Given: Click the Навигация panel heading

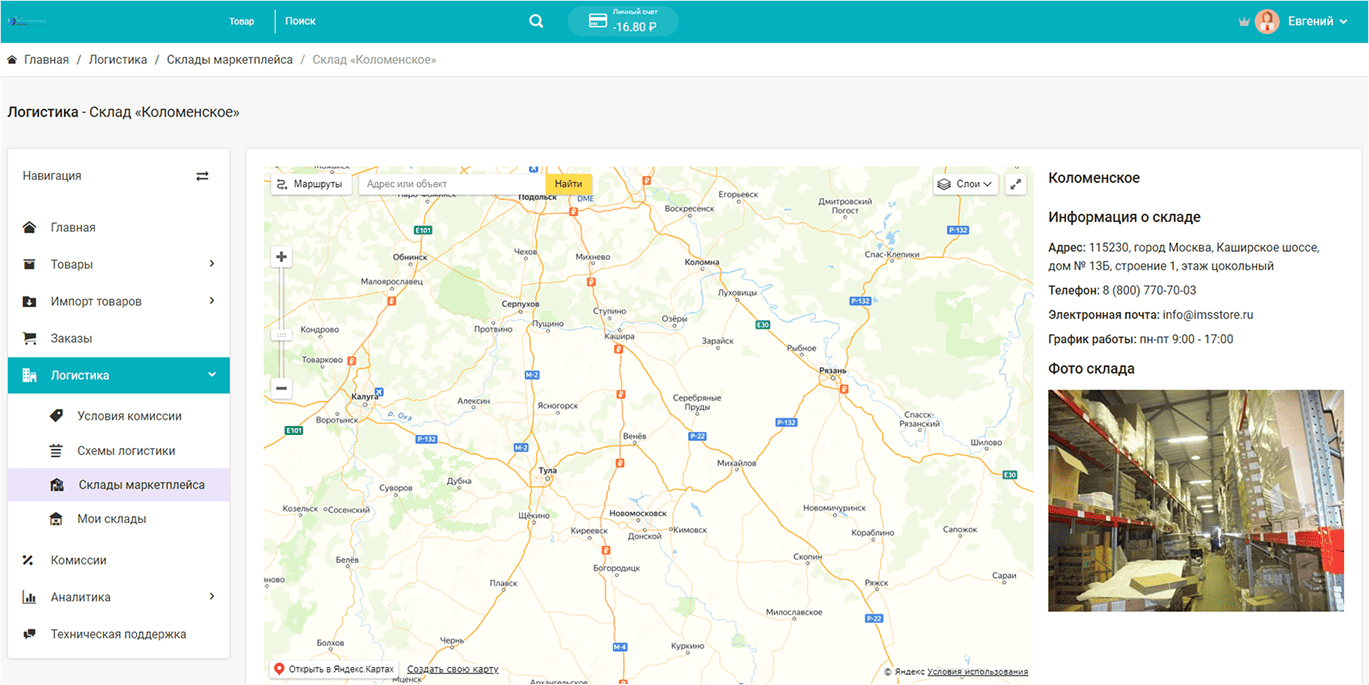Looking at the screenshot, I should (52, 176).
